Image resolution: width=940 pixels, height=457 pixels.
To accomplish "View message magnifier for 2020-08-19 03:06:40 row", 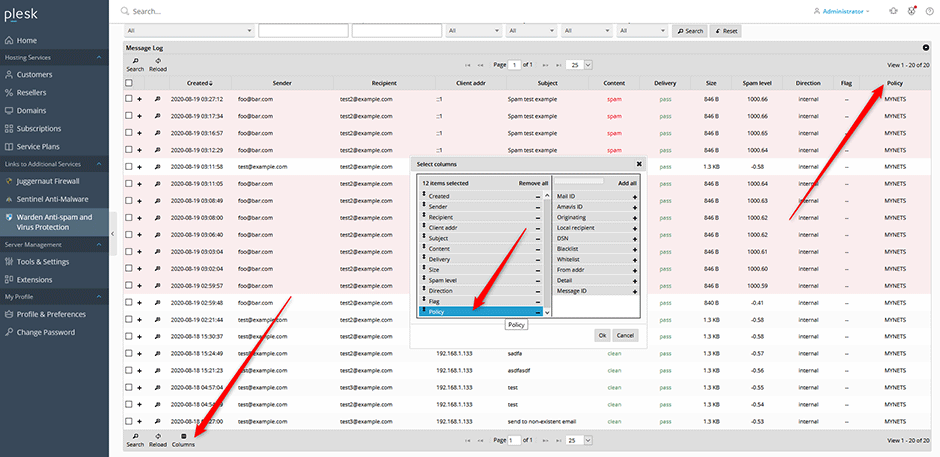I will click(x=156, y=235).
